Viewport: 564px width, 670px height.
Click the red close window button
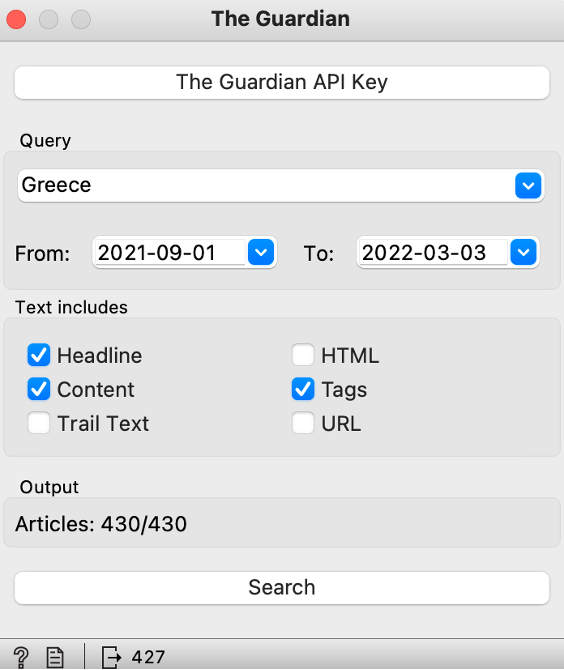coord(16,19)
